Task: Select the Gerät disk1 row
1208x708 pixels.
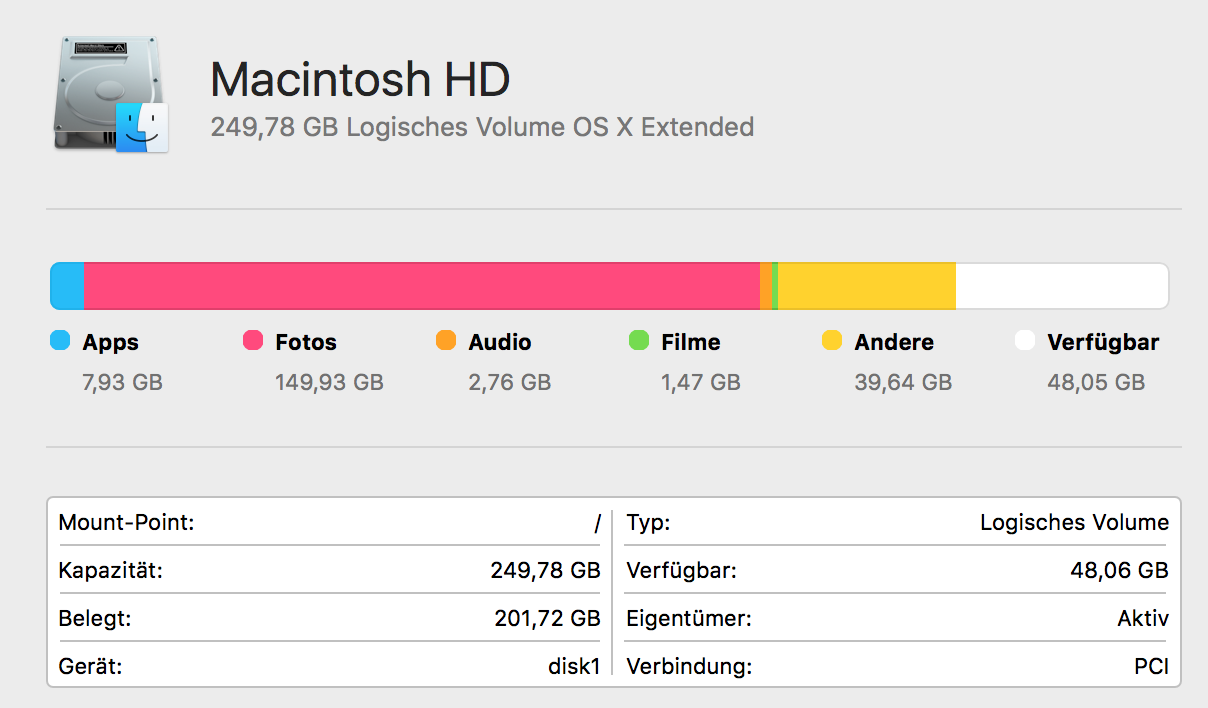Action: coord(330,665)
